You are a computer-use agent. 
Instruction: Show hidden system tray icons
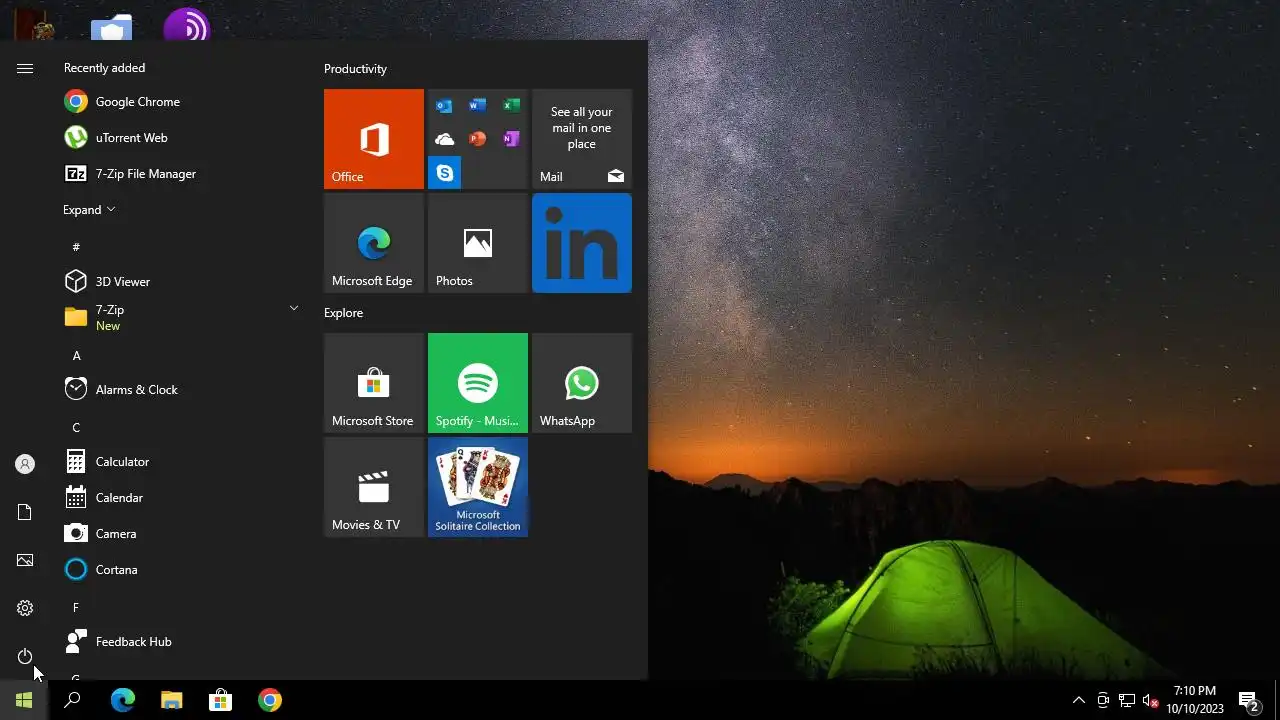(1079, 700)
